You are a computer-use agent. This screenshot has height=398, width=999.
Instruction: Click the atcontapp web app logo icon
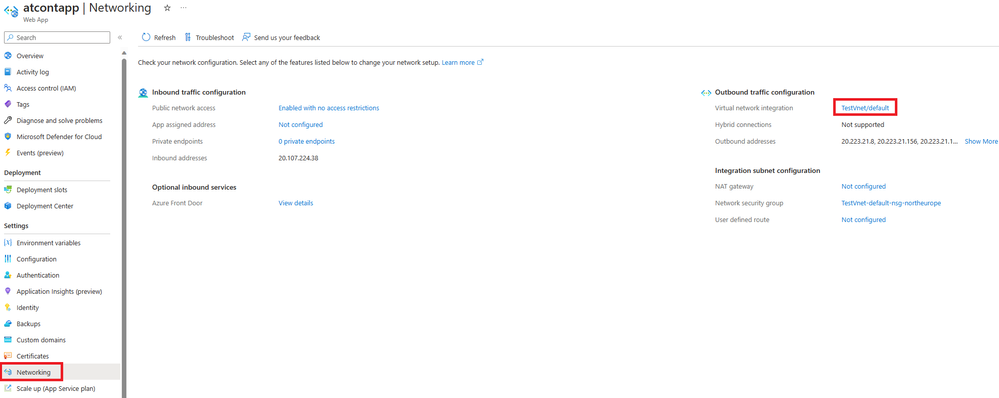pos(11,11)
